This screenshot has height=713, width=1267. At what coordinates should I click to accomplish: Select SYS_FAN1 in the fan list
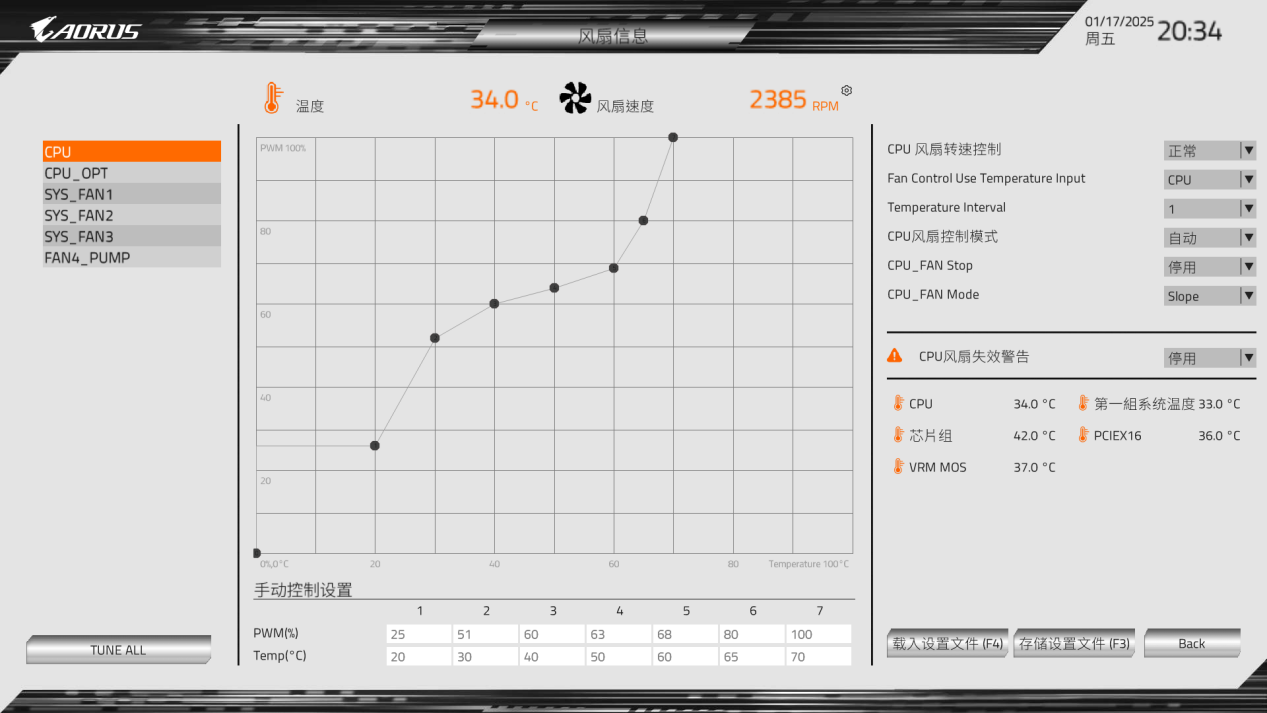131,194
